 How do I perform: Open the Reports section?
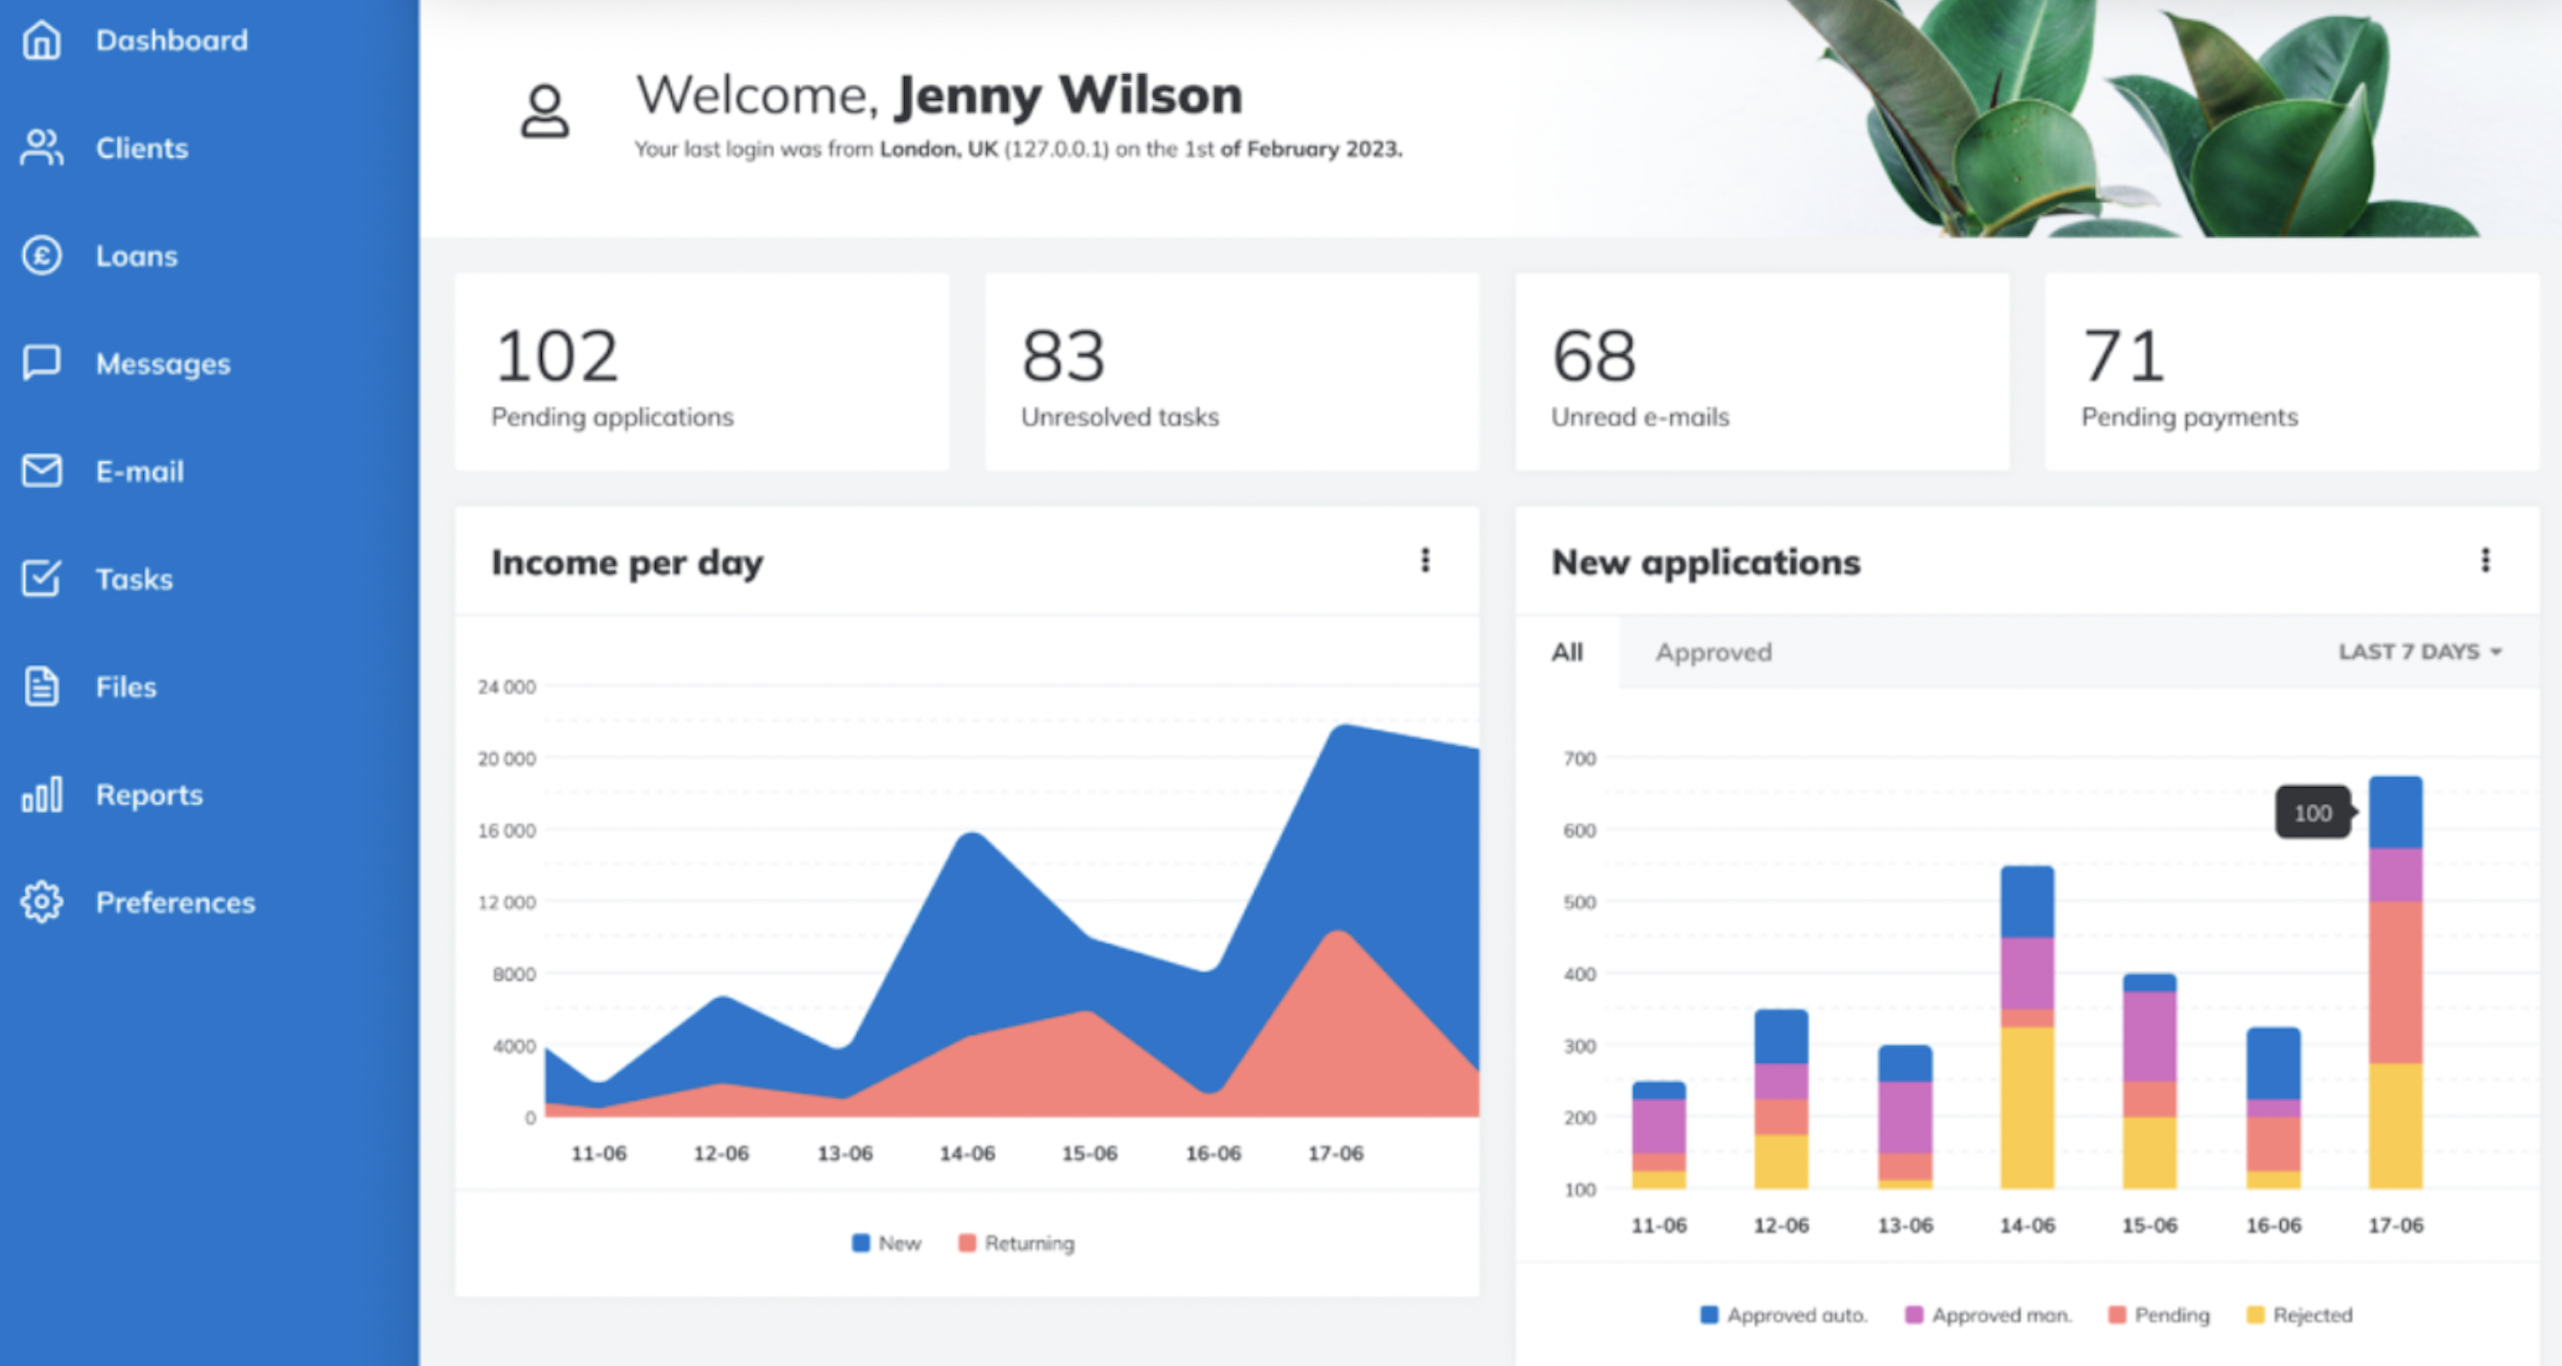[148, 795]
